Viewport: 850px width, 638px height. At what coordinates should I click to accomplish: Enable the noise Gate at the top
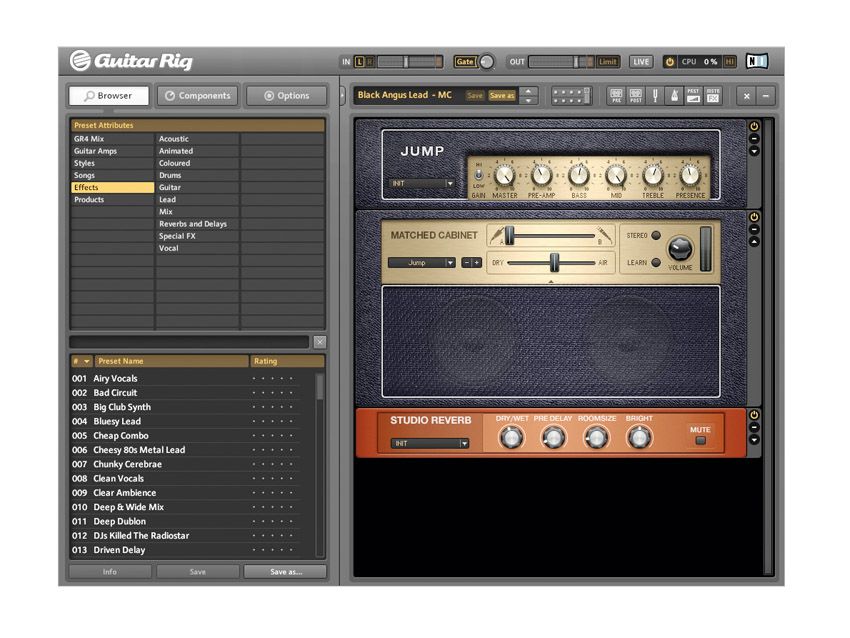pyautogui.click(x=463, y=61)
